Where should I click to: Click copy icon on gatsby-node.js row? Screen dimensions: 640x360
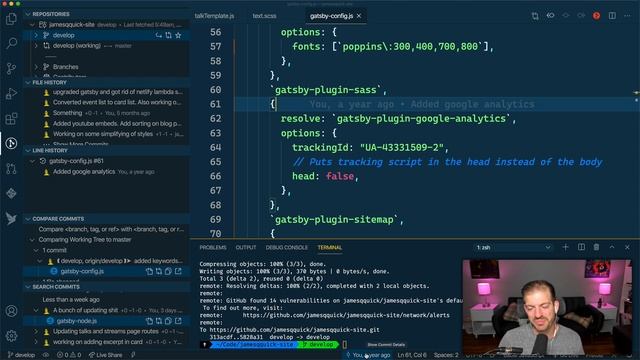[168, 321]
